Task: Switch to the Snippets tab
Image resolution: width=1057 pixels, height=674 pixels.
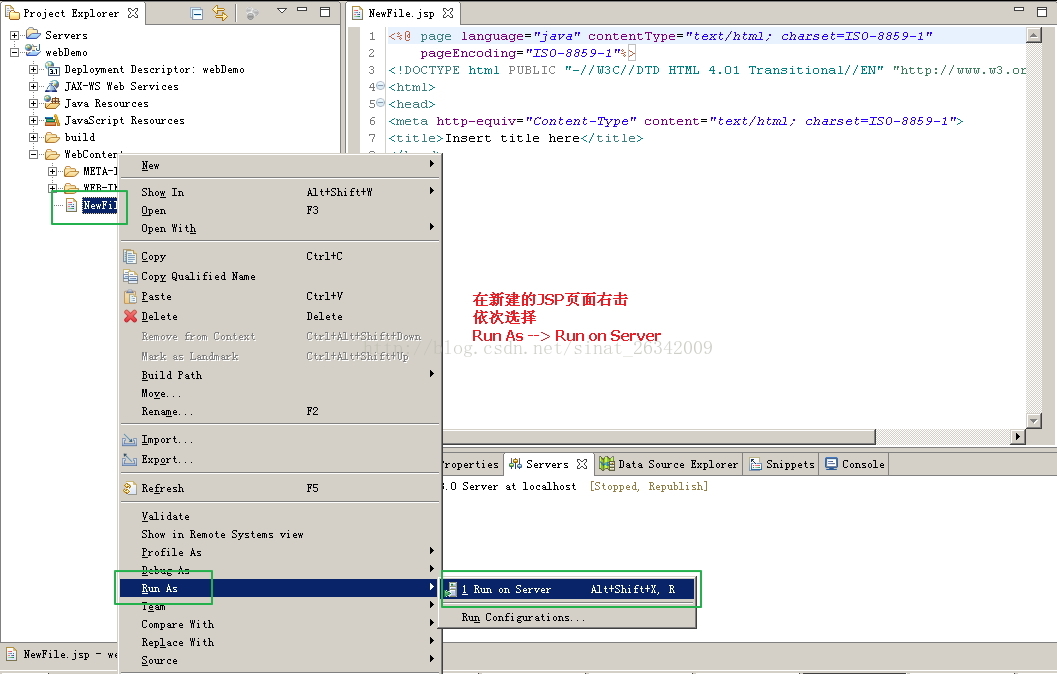Action: pos(782,464)
